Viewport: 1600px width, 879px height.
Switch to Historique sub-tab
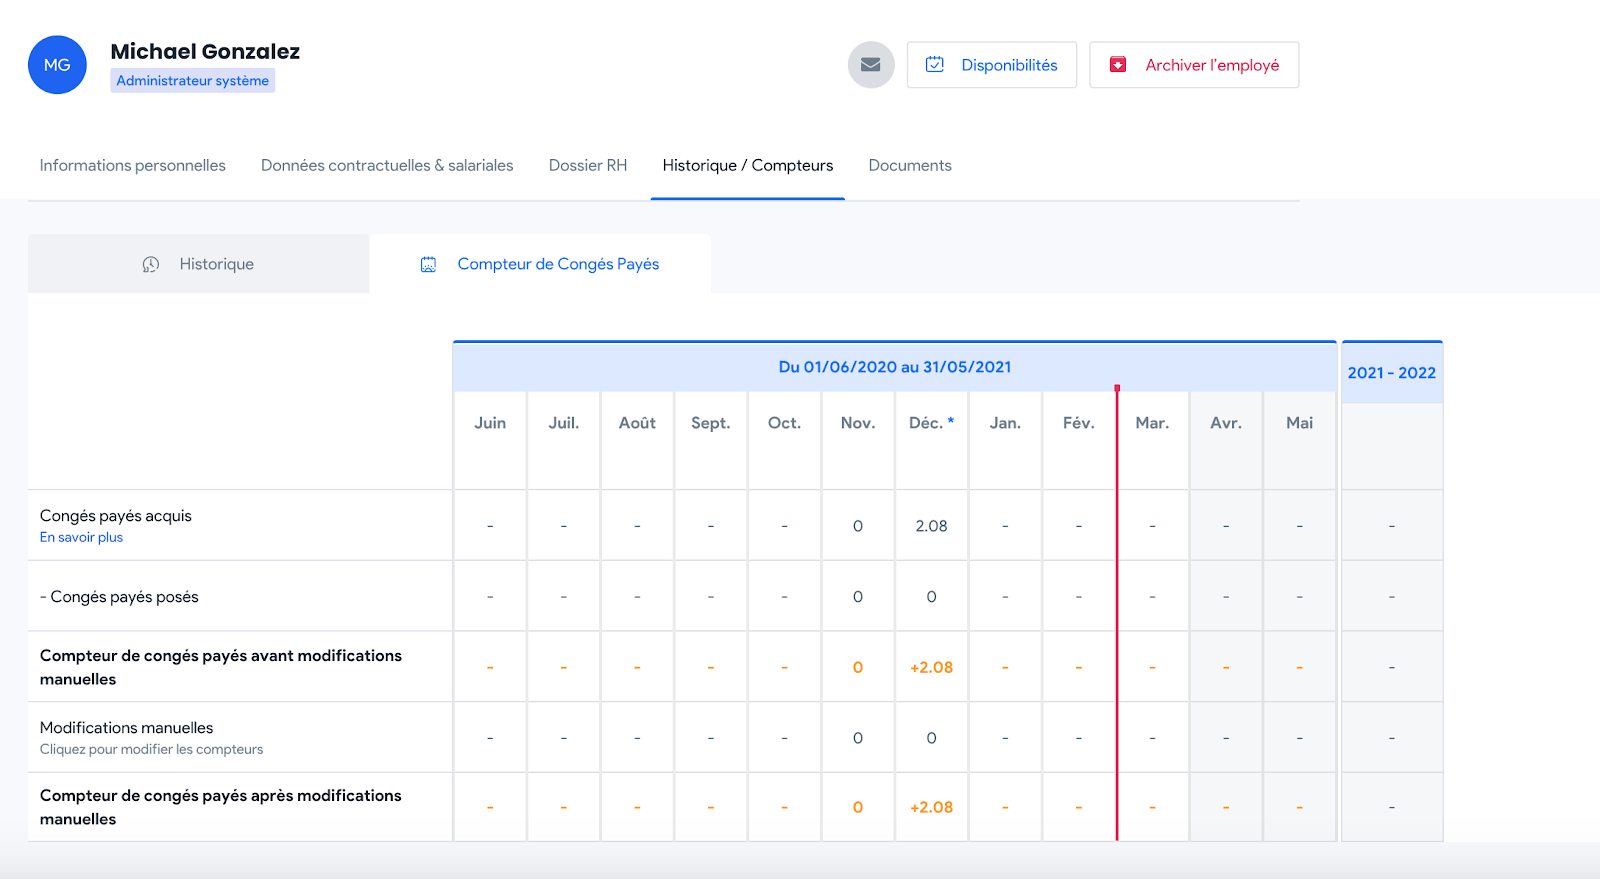point(198,264)
